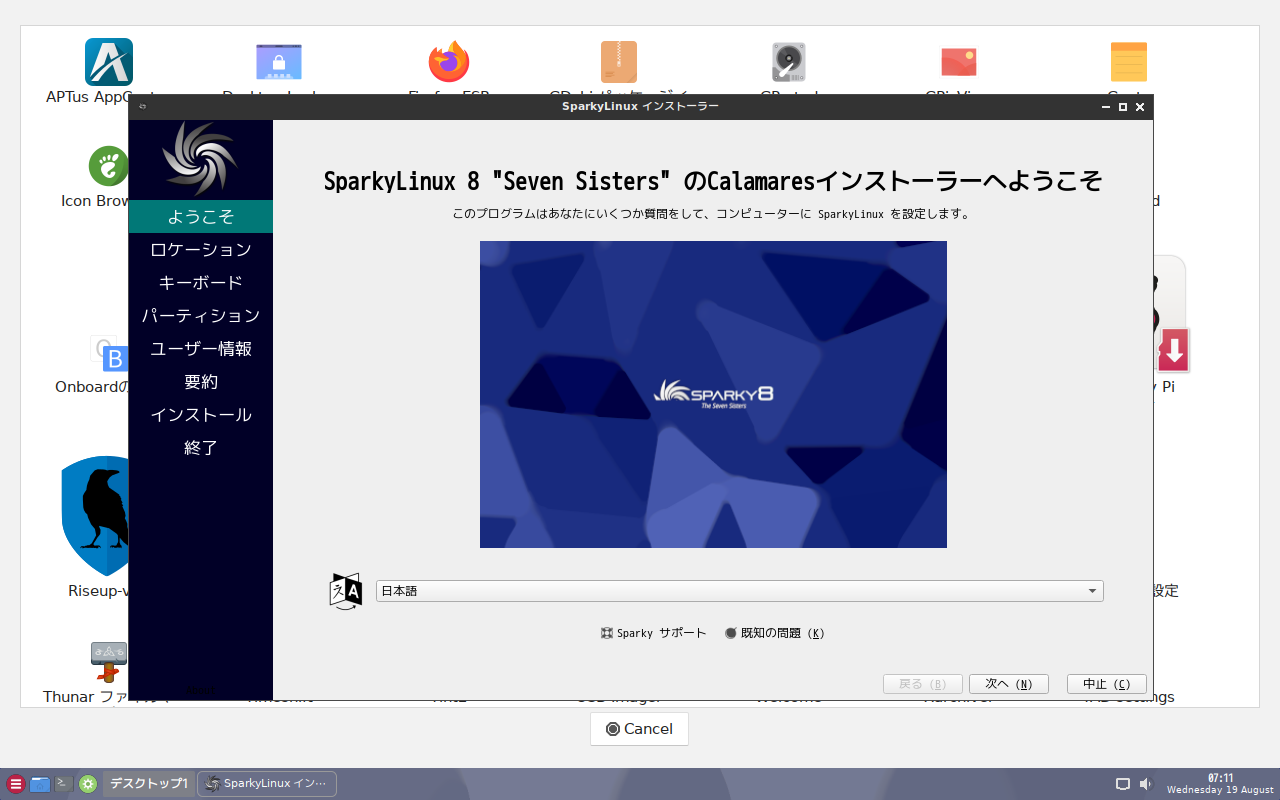Screen dimensions: 1280x800
Task: Open the GDebi package installer icon
Action: (619, 62)
